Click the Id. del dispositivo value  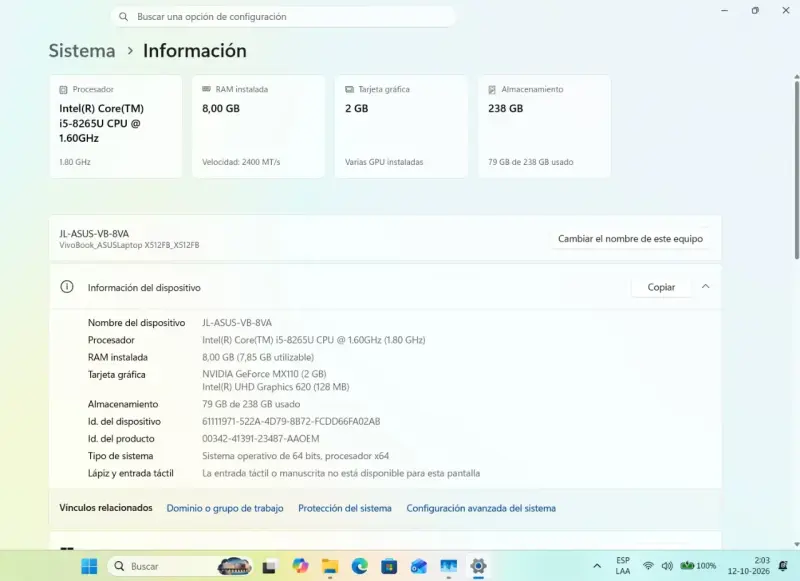pyautogui.click(x=291, y=421)
